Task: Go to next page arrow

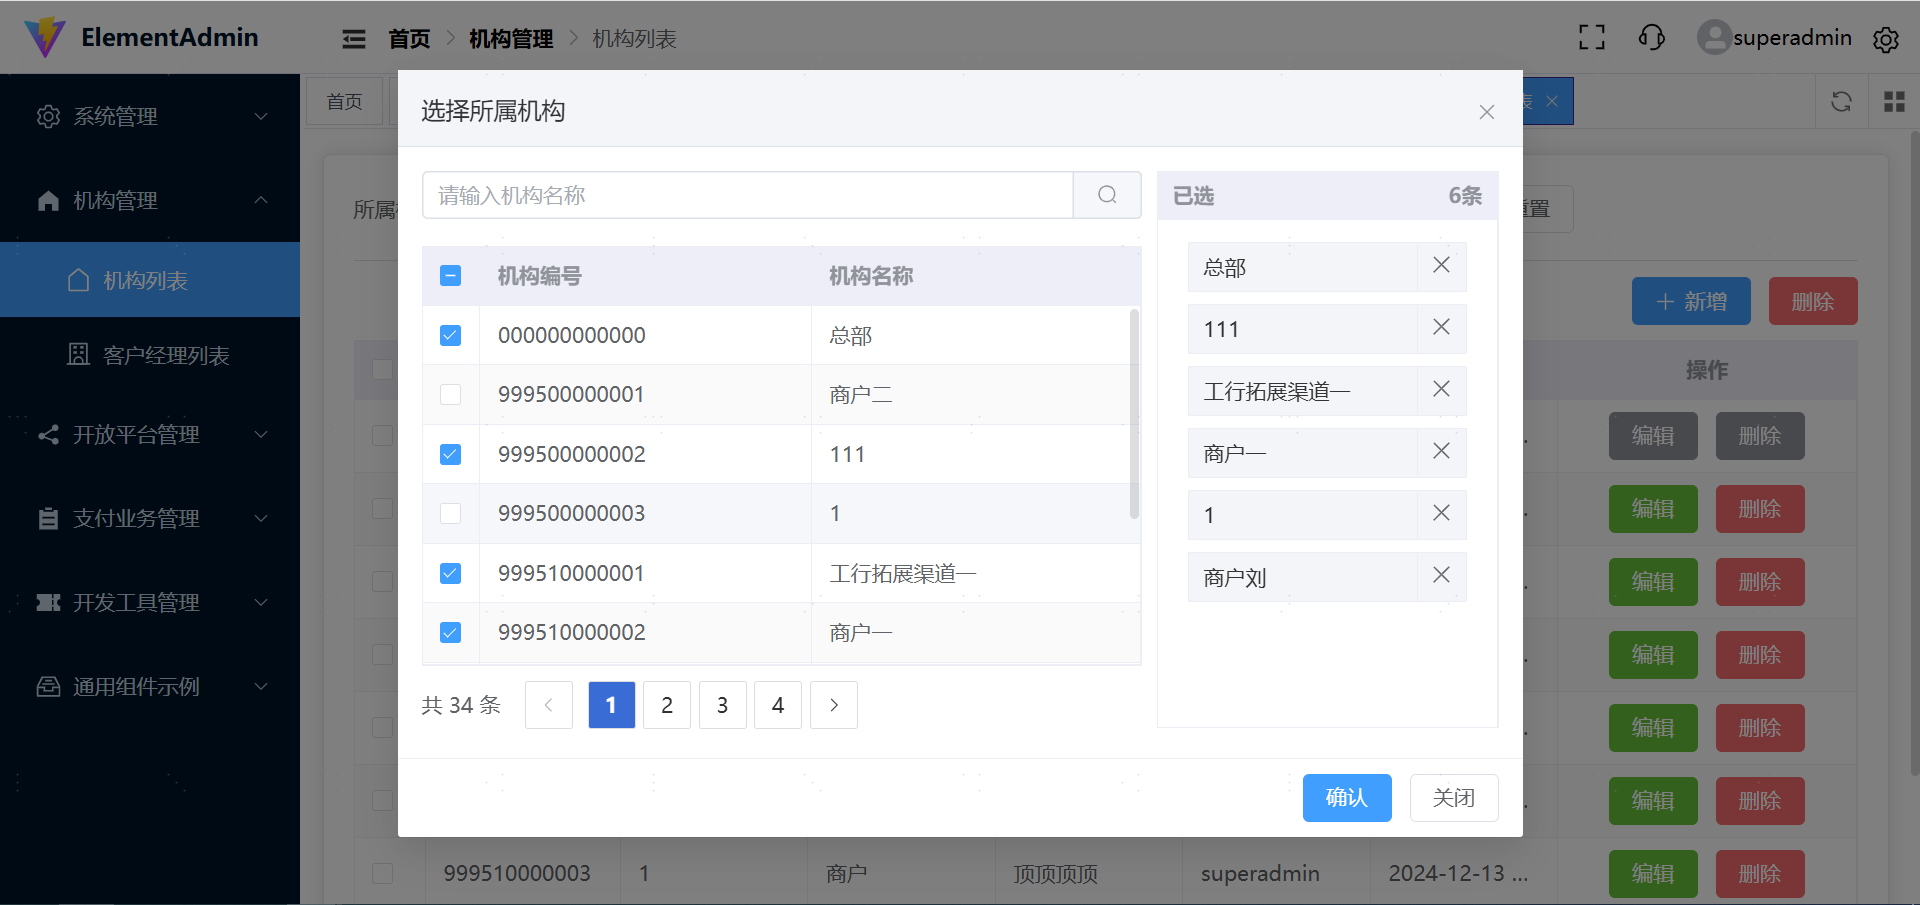Action: (x=834, y=705)
